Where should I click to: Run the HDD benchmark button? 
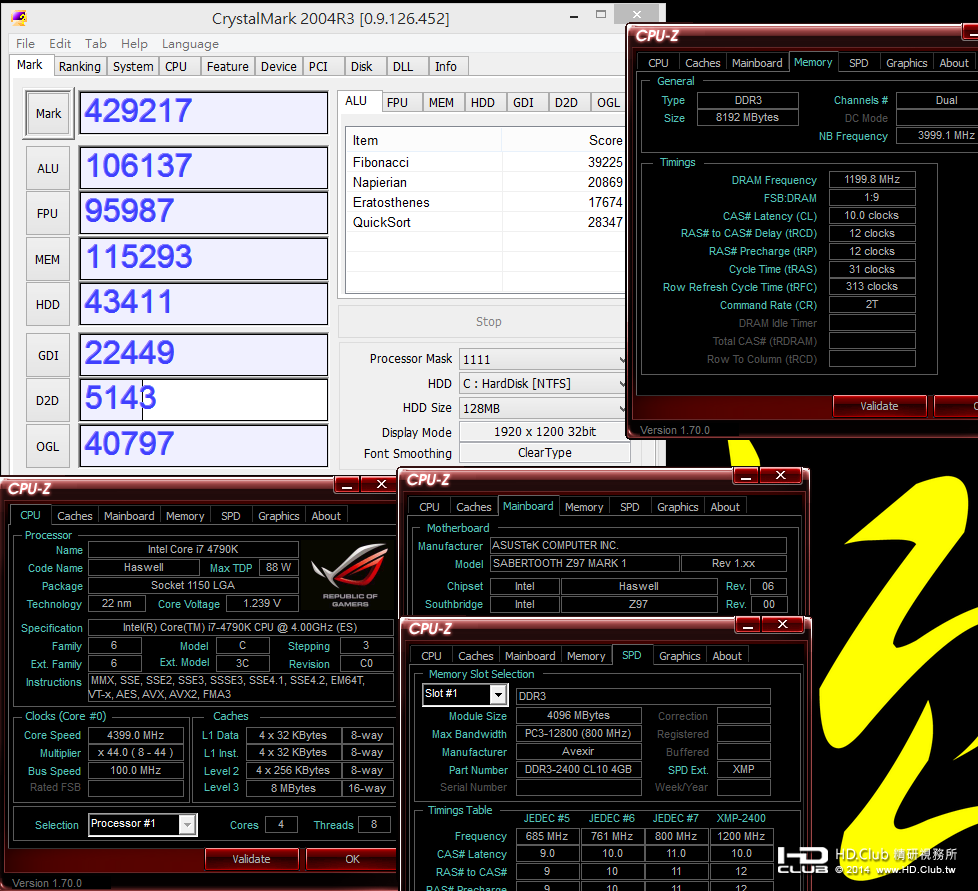tap(48, 305)
